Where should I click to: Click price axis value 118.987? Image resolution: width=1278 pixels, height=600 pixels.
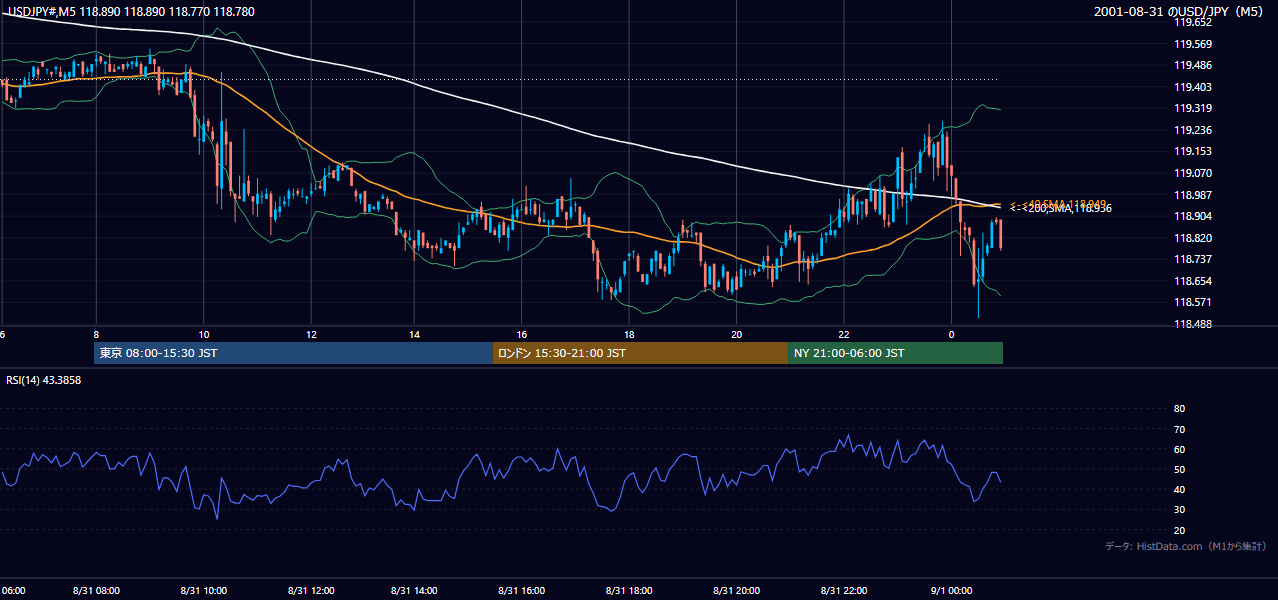tap(1194, 195)
